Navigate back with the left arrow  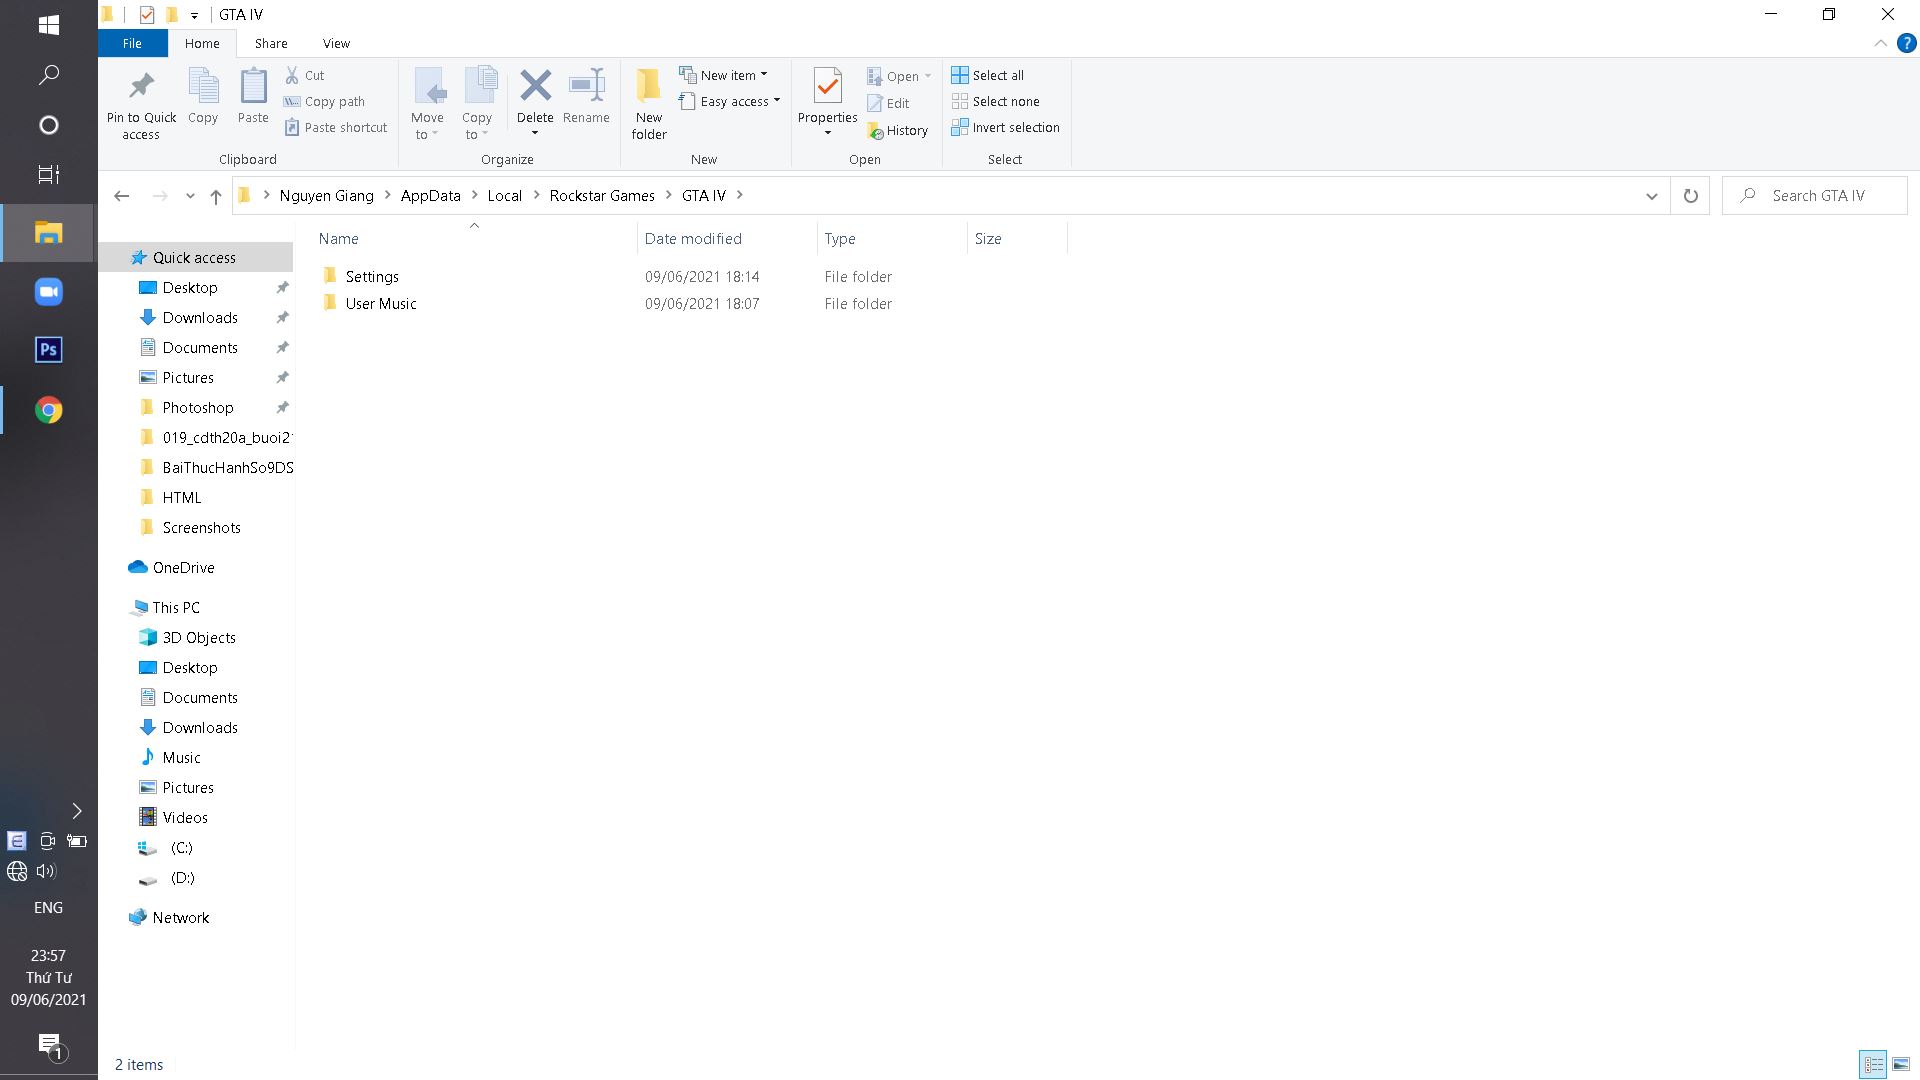122,196
